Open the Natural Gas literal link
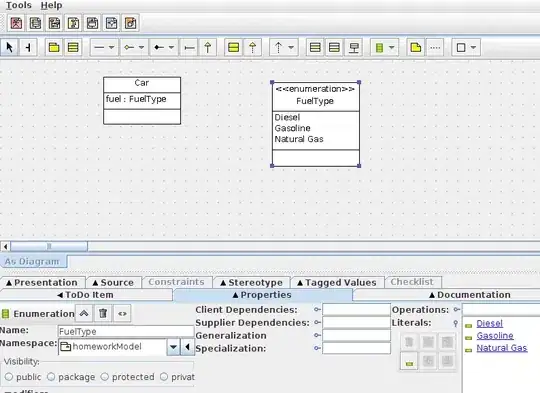 pos(501,348)
